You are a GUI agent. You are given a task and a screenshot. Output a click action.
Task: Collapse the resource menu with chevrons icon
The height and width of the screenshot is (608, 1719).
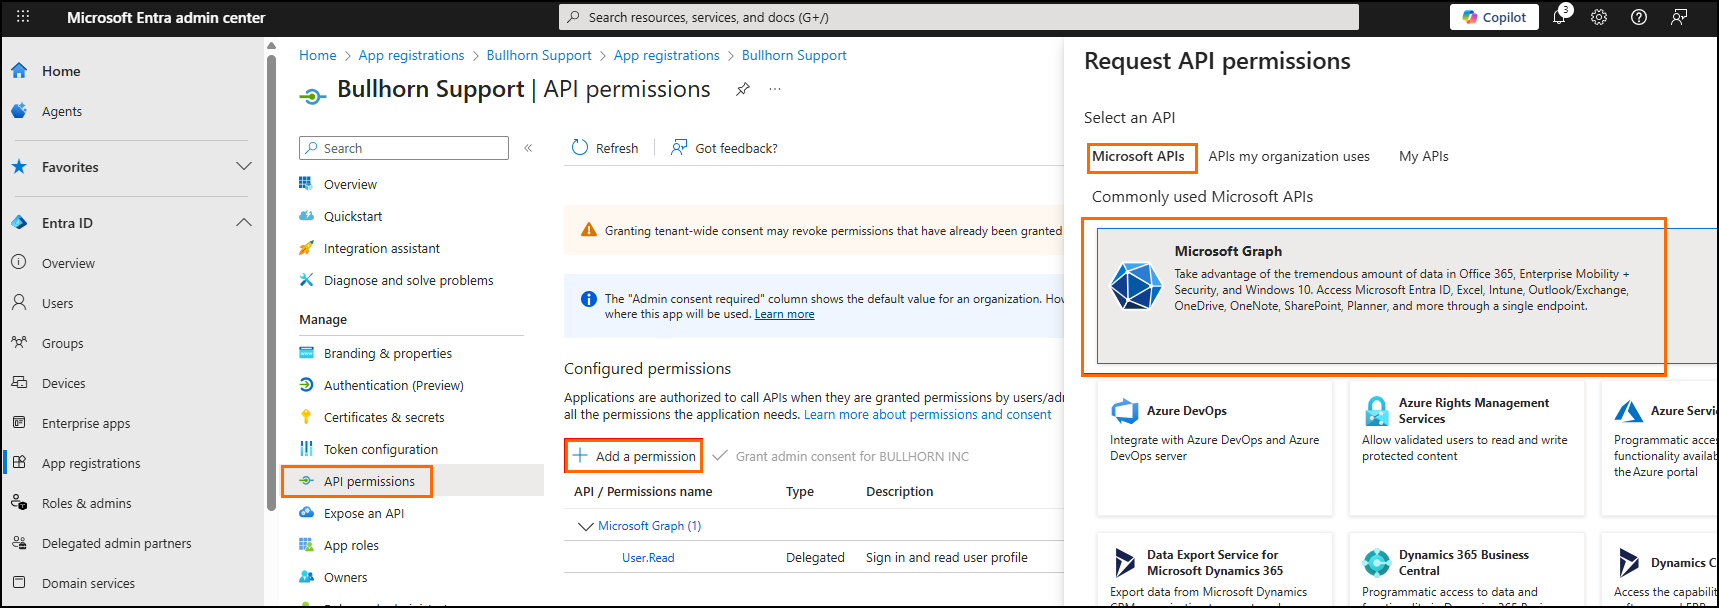tap(528, 148)
